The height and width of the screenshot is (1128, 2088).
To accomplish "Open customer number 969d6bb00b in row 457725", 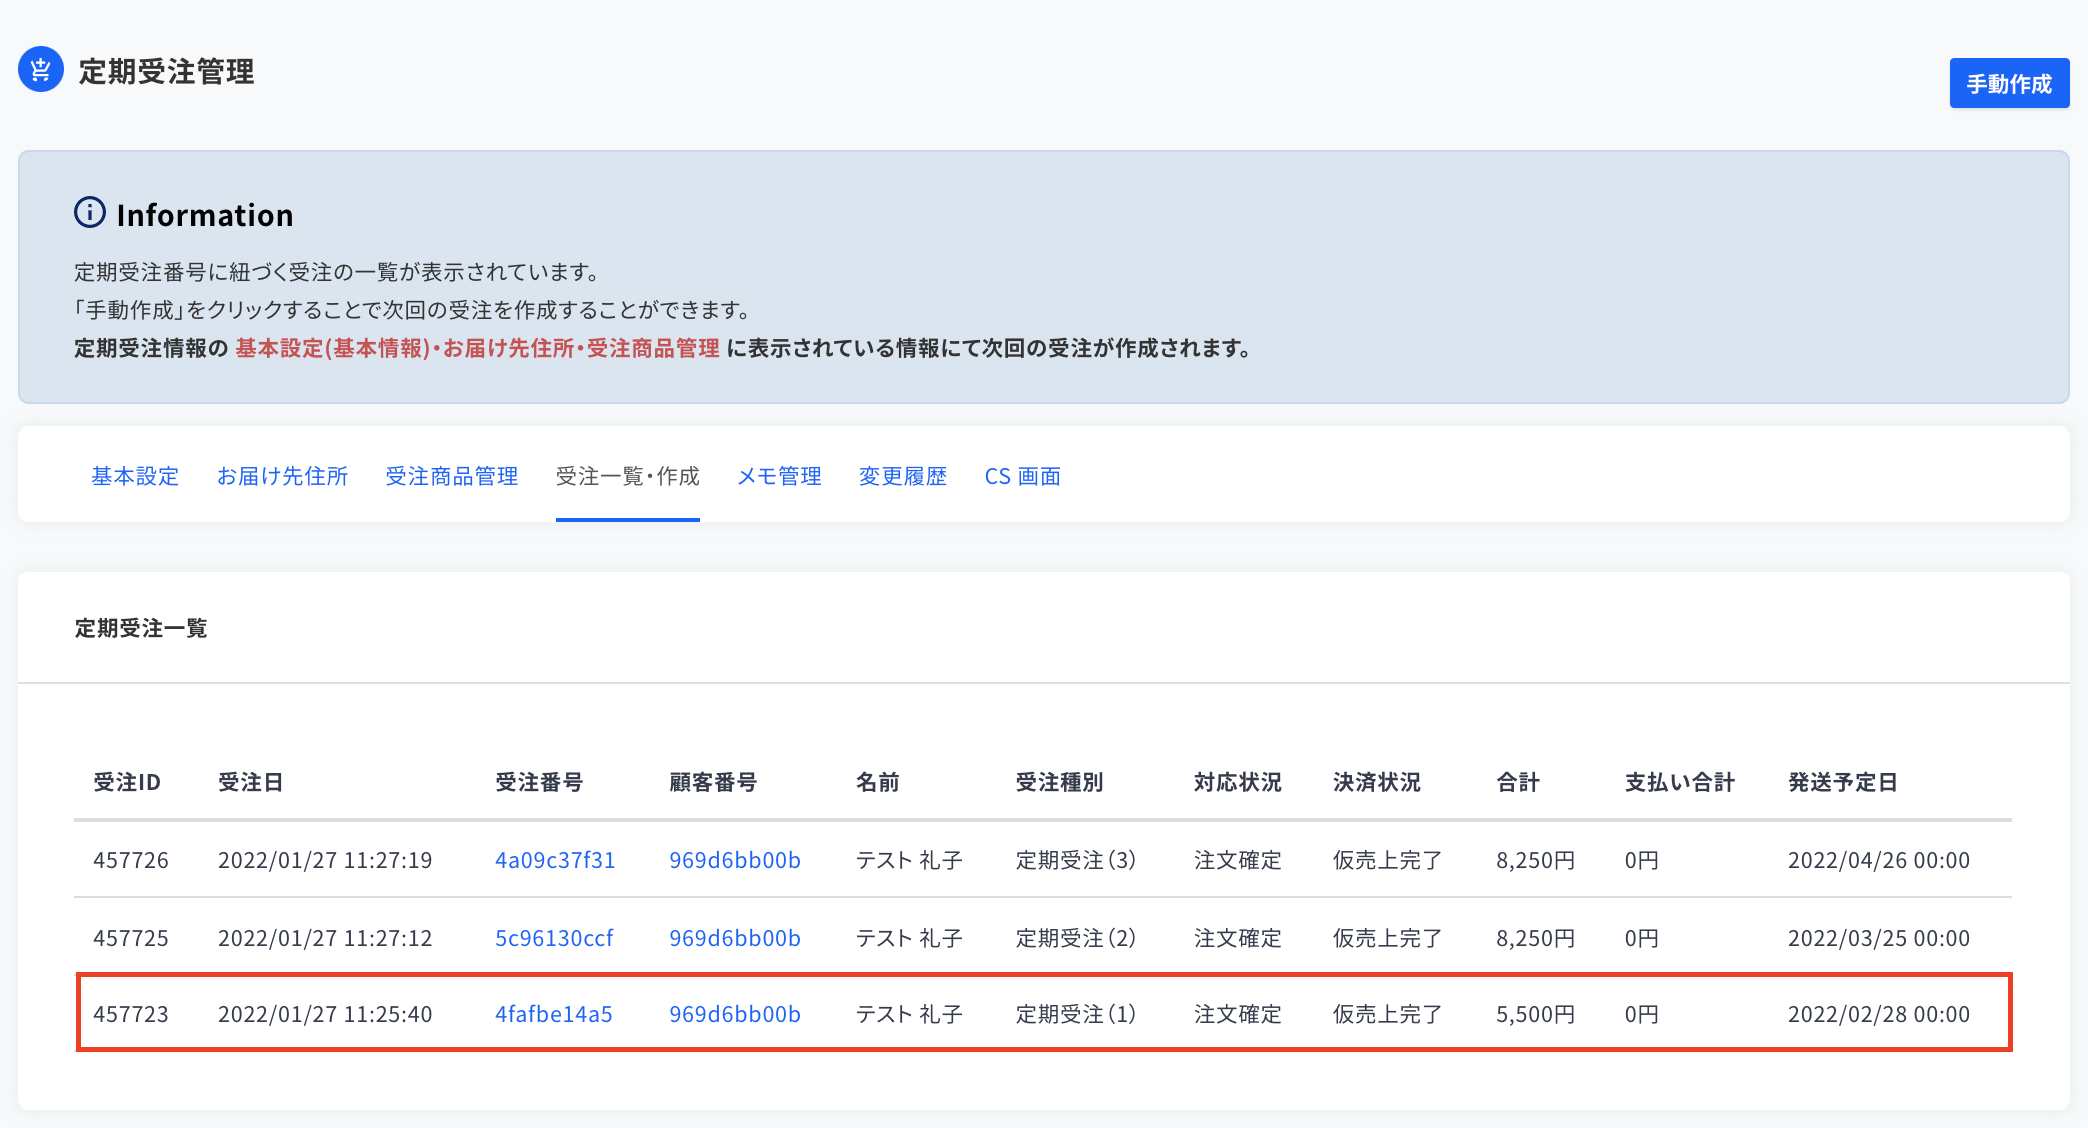I will point(735,938).
